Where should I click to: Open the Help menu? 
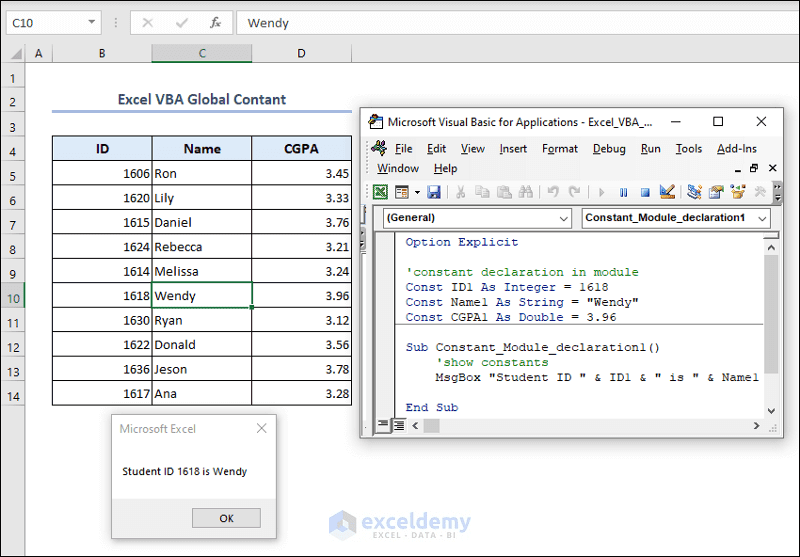[445, 168]
